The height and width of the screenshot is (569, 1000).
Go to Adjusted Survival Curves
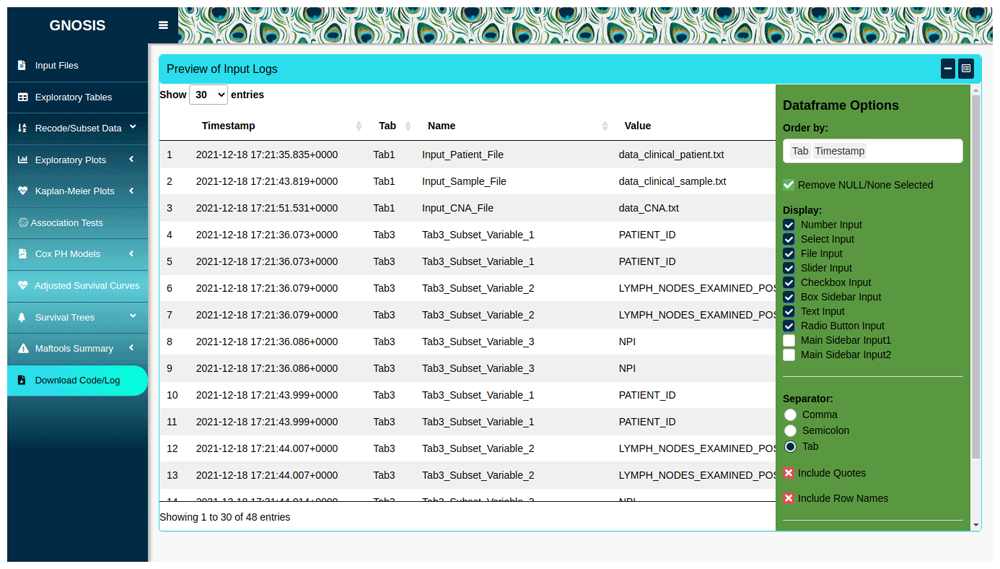tap(86, 286)
